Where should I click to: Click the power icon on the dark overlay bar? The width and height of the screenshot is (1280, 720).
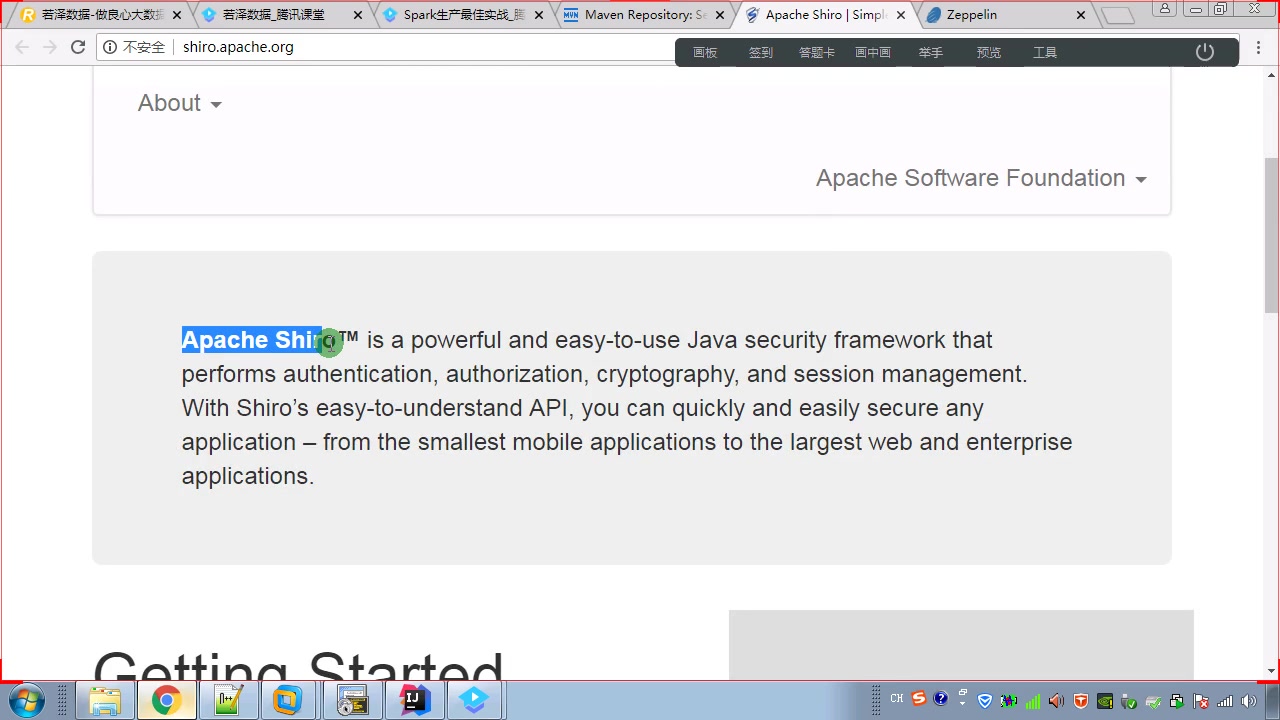(x=1205, y=52)
